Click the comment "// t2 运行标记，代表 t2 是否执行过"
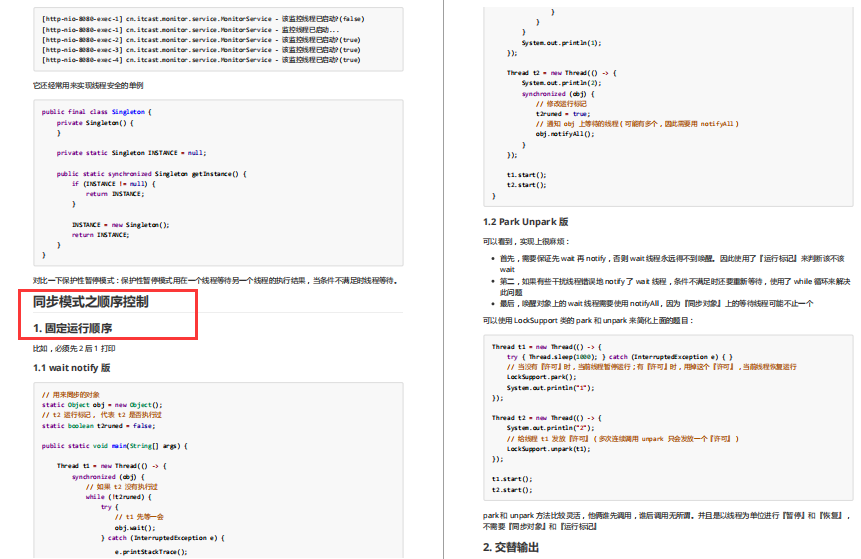Screen dimensions: 861x559 (x=102, y=415)
